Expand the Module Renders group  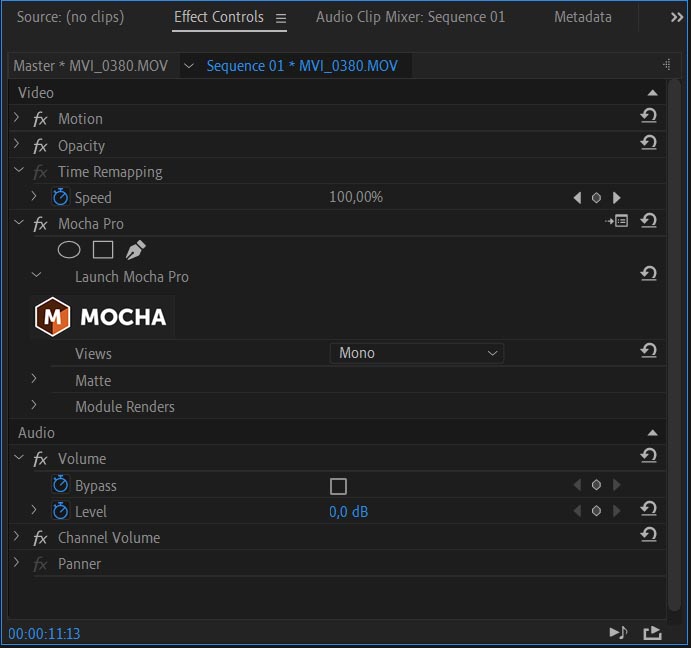[x=34, y=405]
